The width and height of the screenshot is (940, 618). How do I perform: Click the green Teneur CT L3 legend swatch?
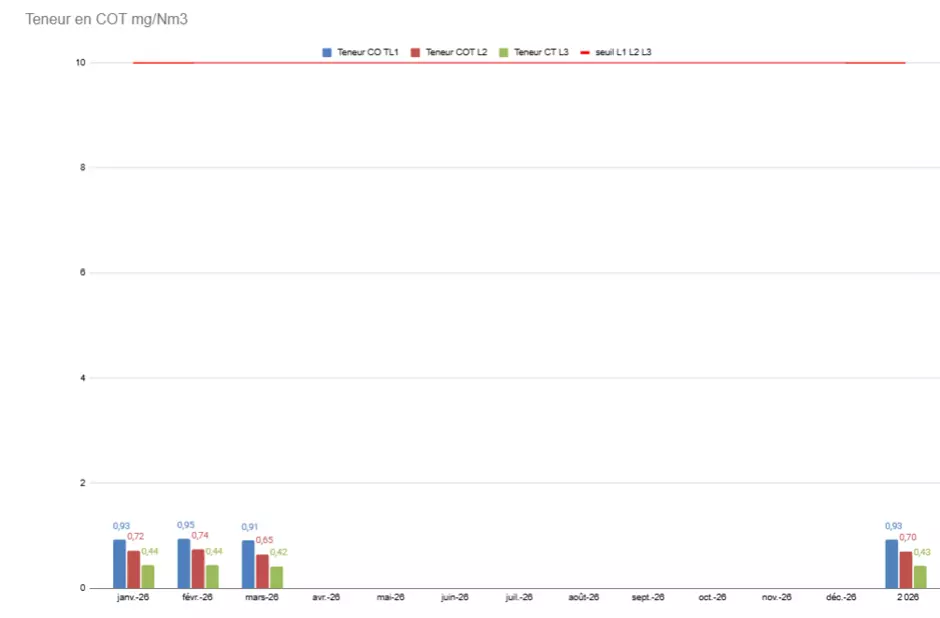click(x=504, y=52)
